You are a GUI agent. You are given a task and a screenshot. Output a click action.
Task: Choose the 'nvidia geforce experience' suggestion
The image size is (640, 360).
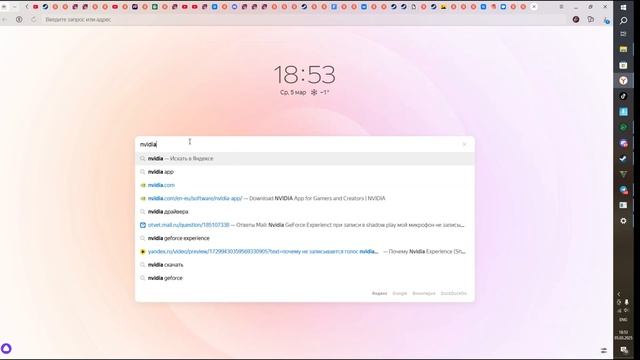304,238
